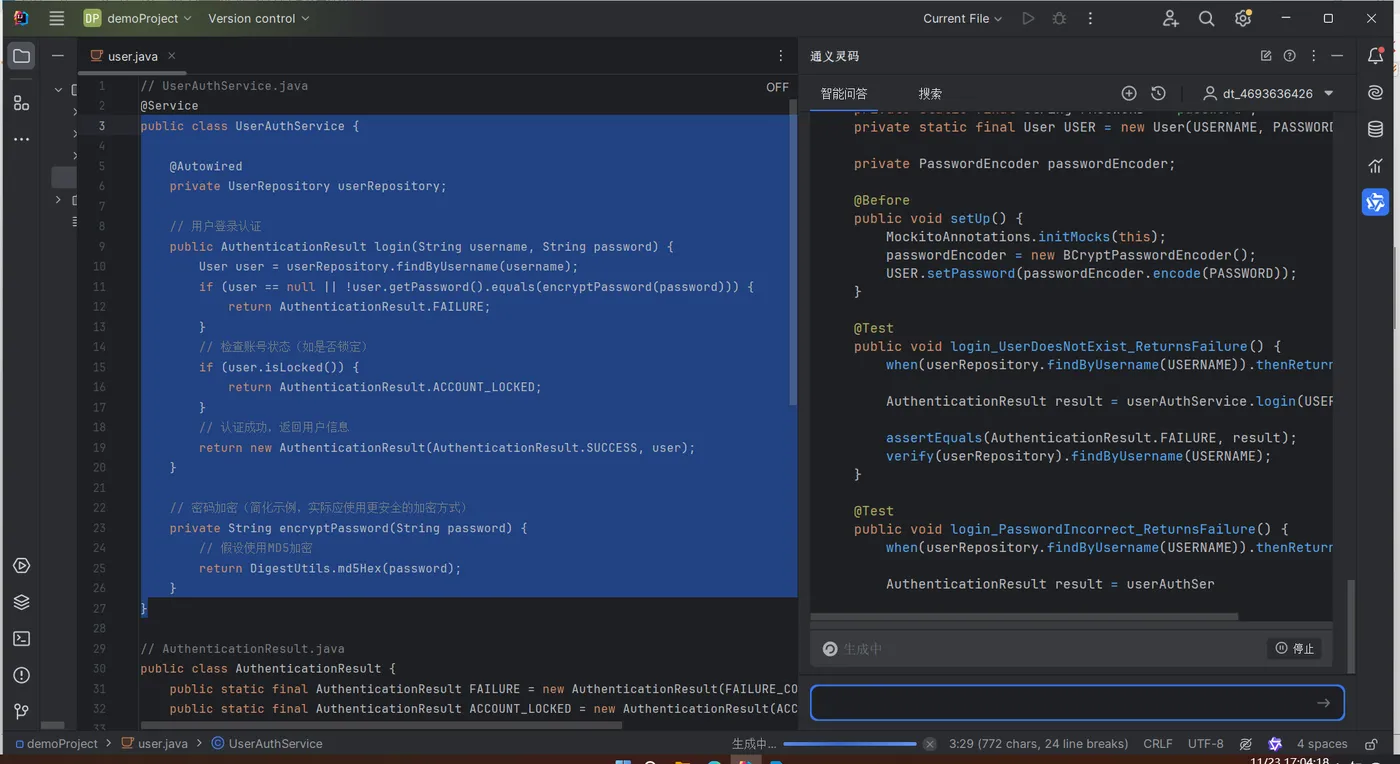Toggle the crossed-eye status bar icon
The height and width of the screenshot is (764, 1400).
pos(1245,744)
